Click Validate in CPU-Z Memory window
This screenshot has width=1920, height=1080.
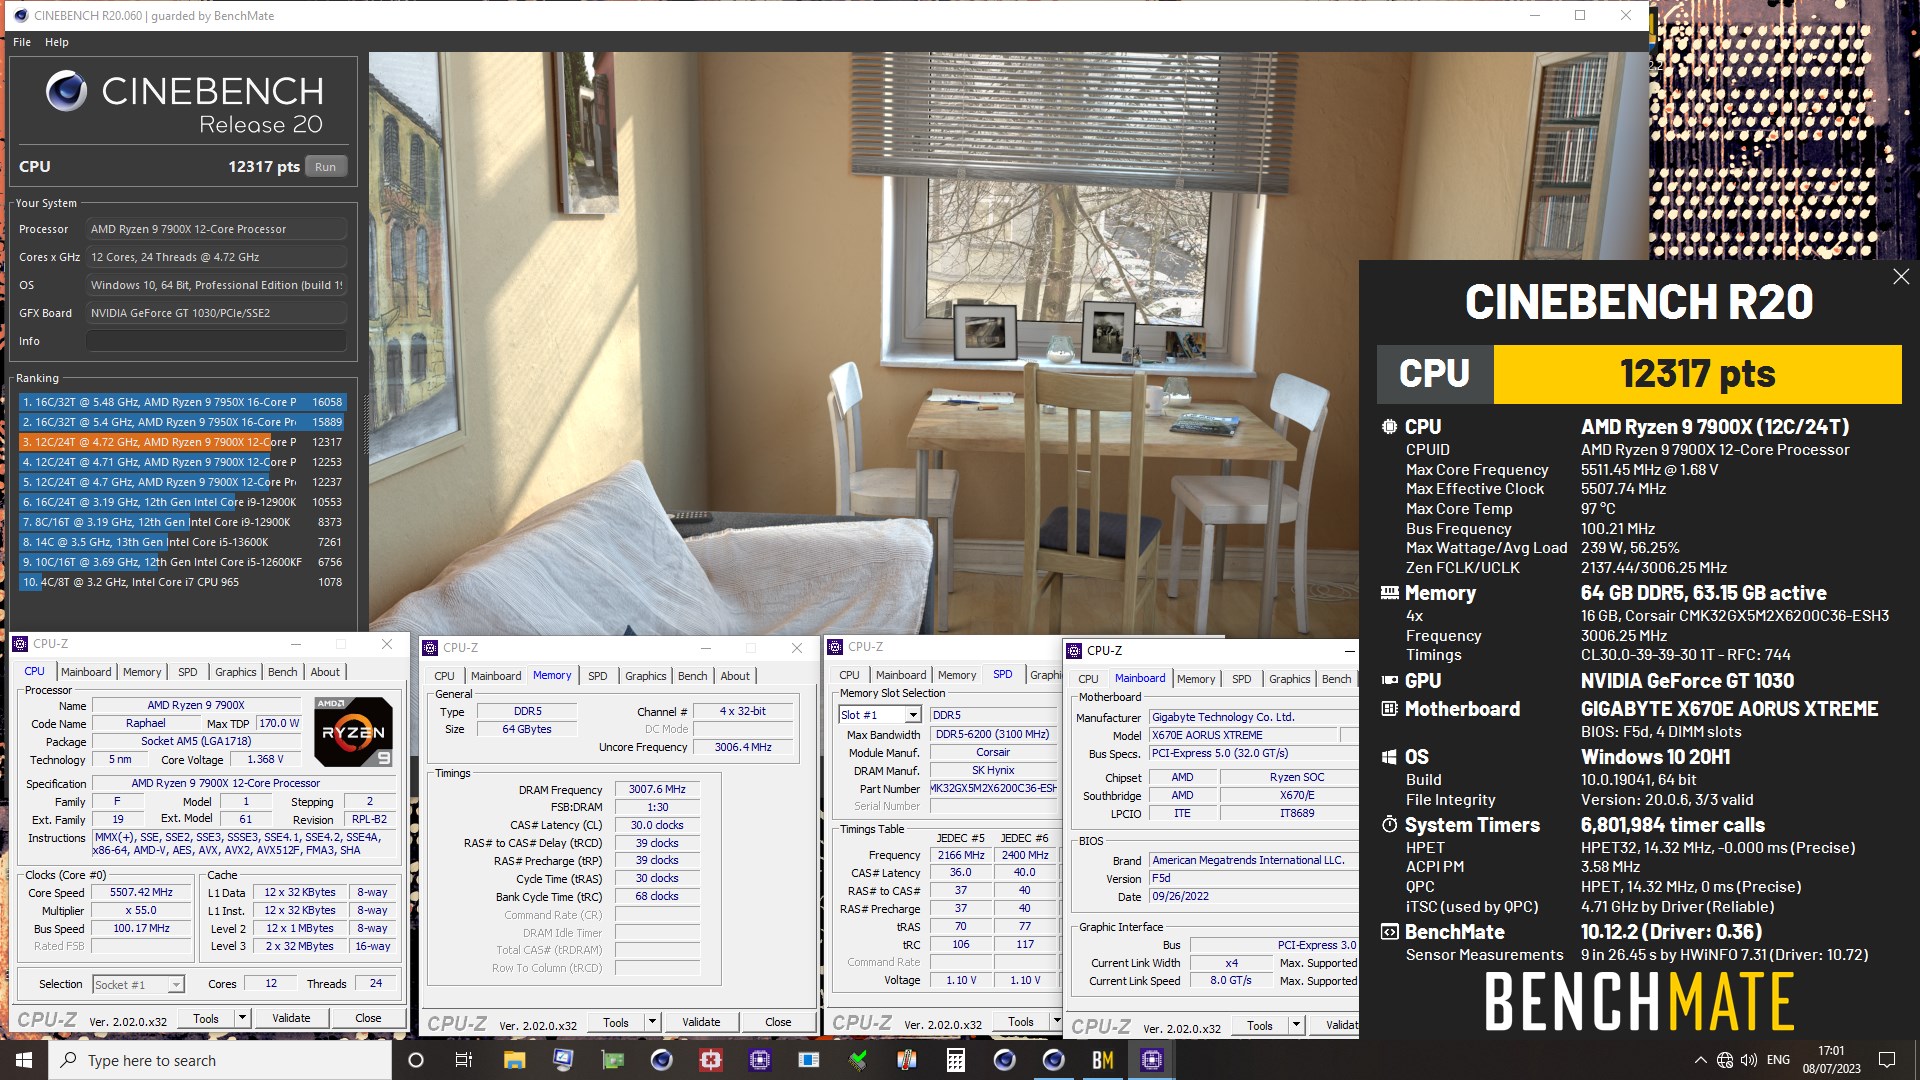pos(701,1022)
